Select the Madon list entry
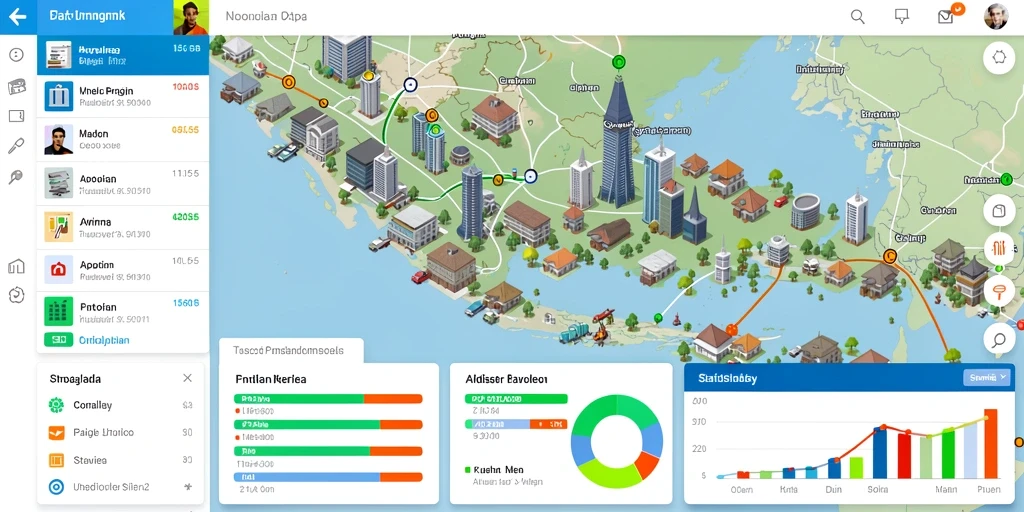 pyautogui.click(x=123, y=140)
